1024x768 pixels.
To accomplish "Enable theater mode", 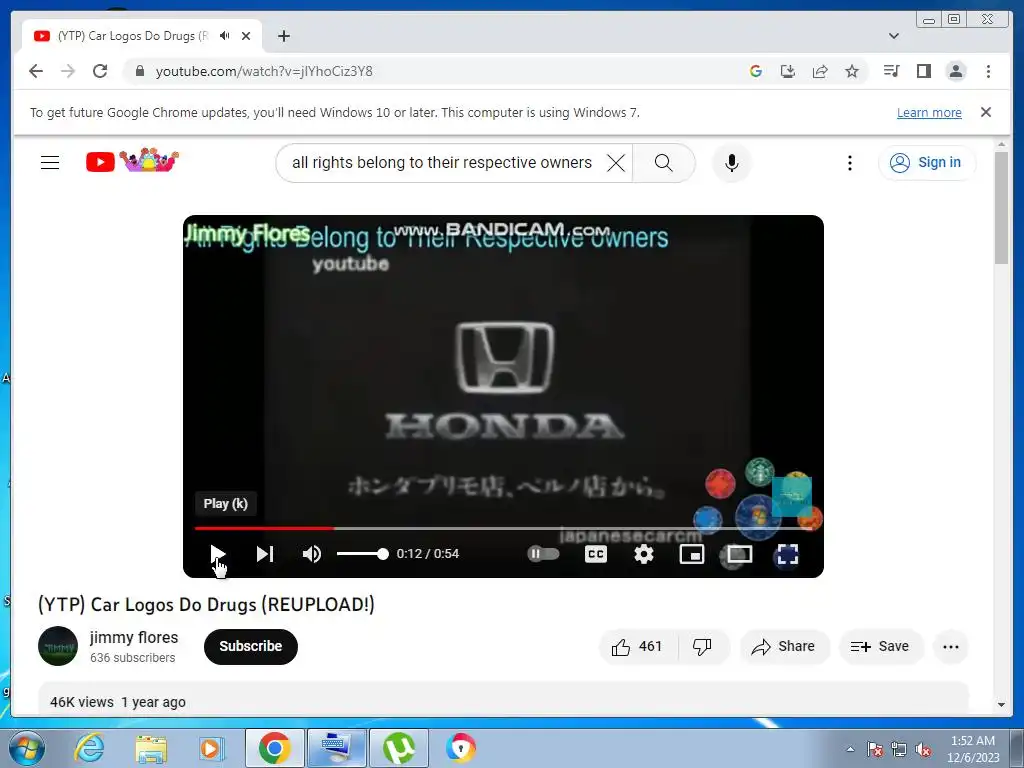I will pos(739,554).
